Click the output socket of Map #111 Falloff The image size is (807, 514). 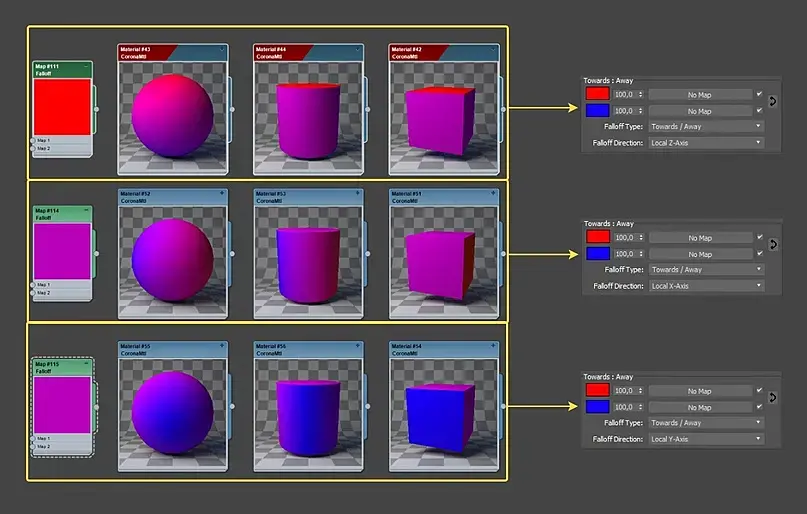point(96,109)
